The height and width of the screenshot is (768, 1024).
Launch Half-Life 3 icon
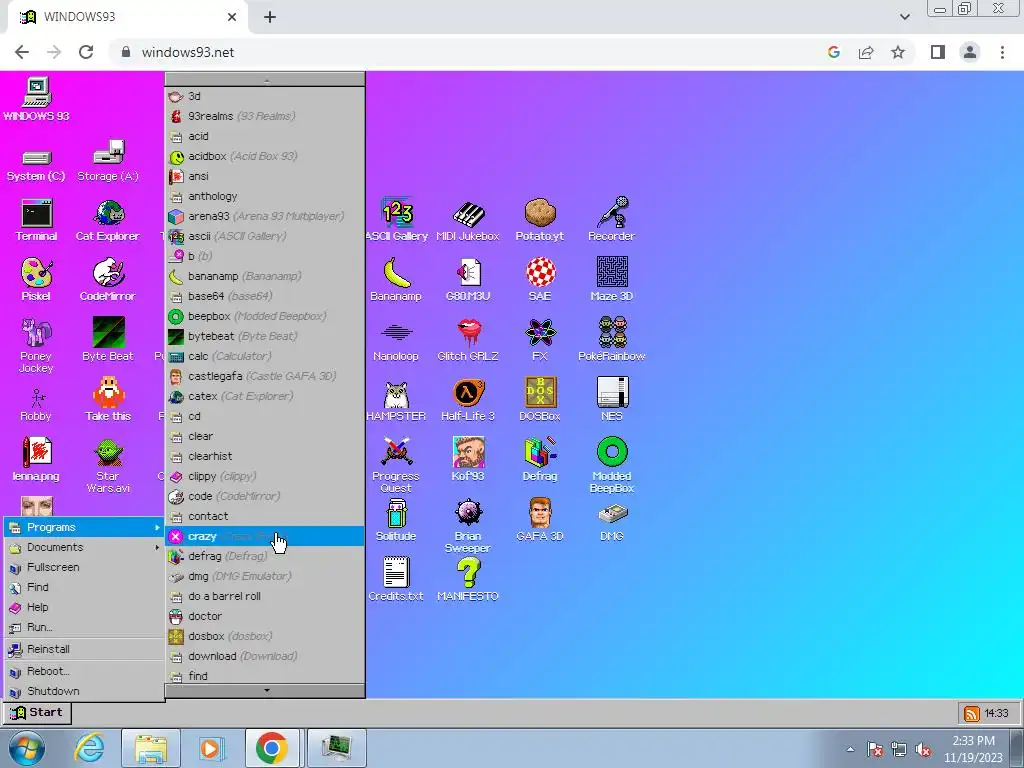pos(468,400)
